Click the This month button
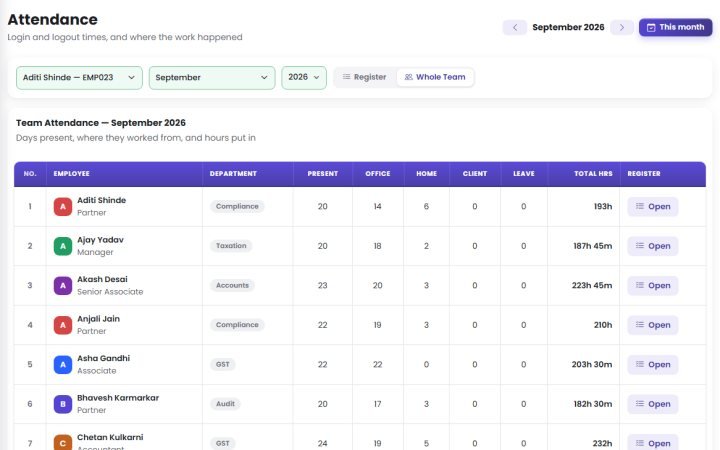Image resolution: width=720 pixels, height=450 pixels. click(x=675, y=28)
